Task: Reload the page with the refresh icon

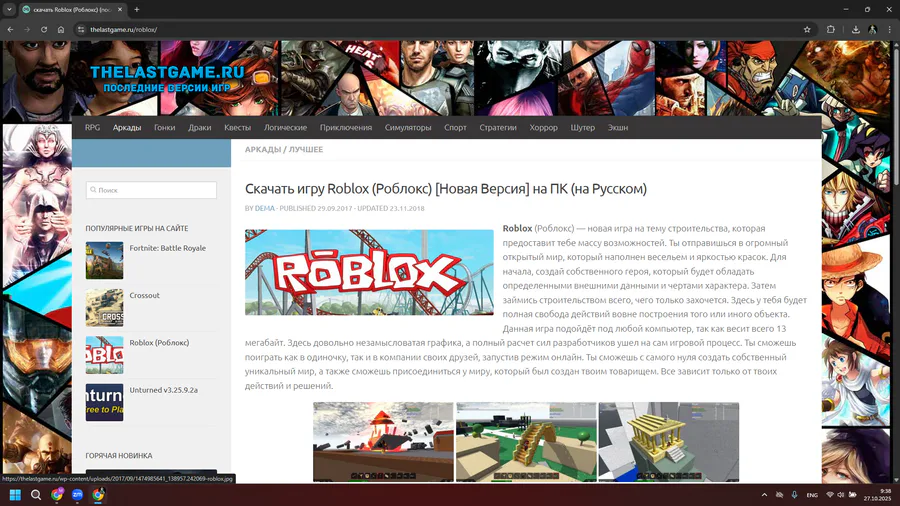Action: pyautogui.click(x=44, y=29)
